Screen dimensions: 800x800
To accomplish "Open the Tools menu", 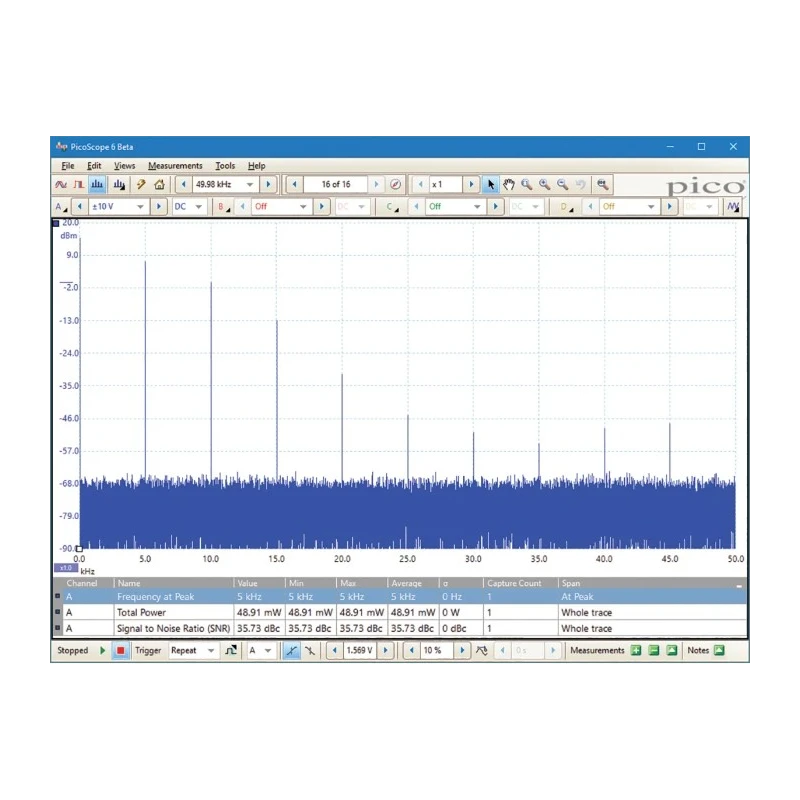I will click(x=225, y=166).
